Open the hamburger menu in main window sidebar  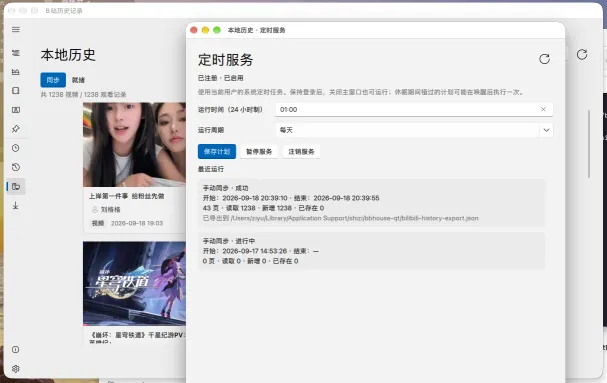(x=16, y=29)
